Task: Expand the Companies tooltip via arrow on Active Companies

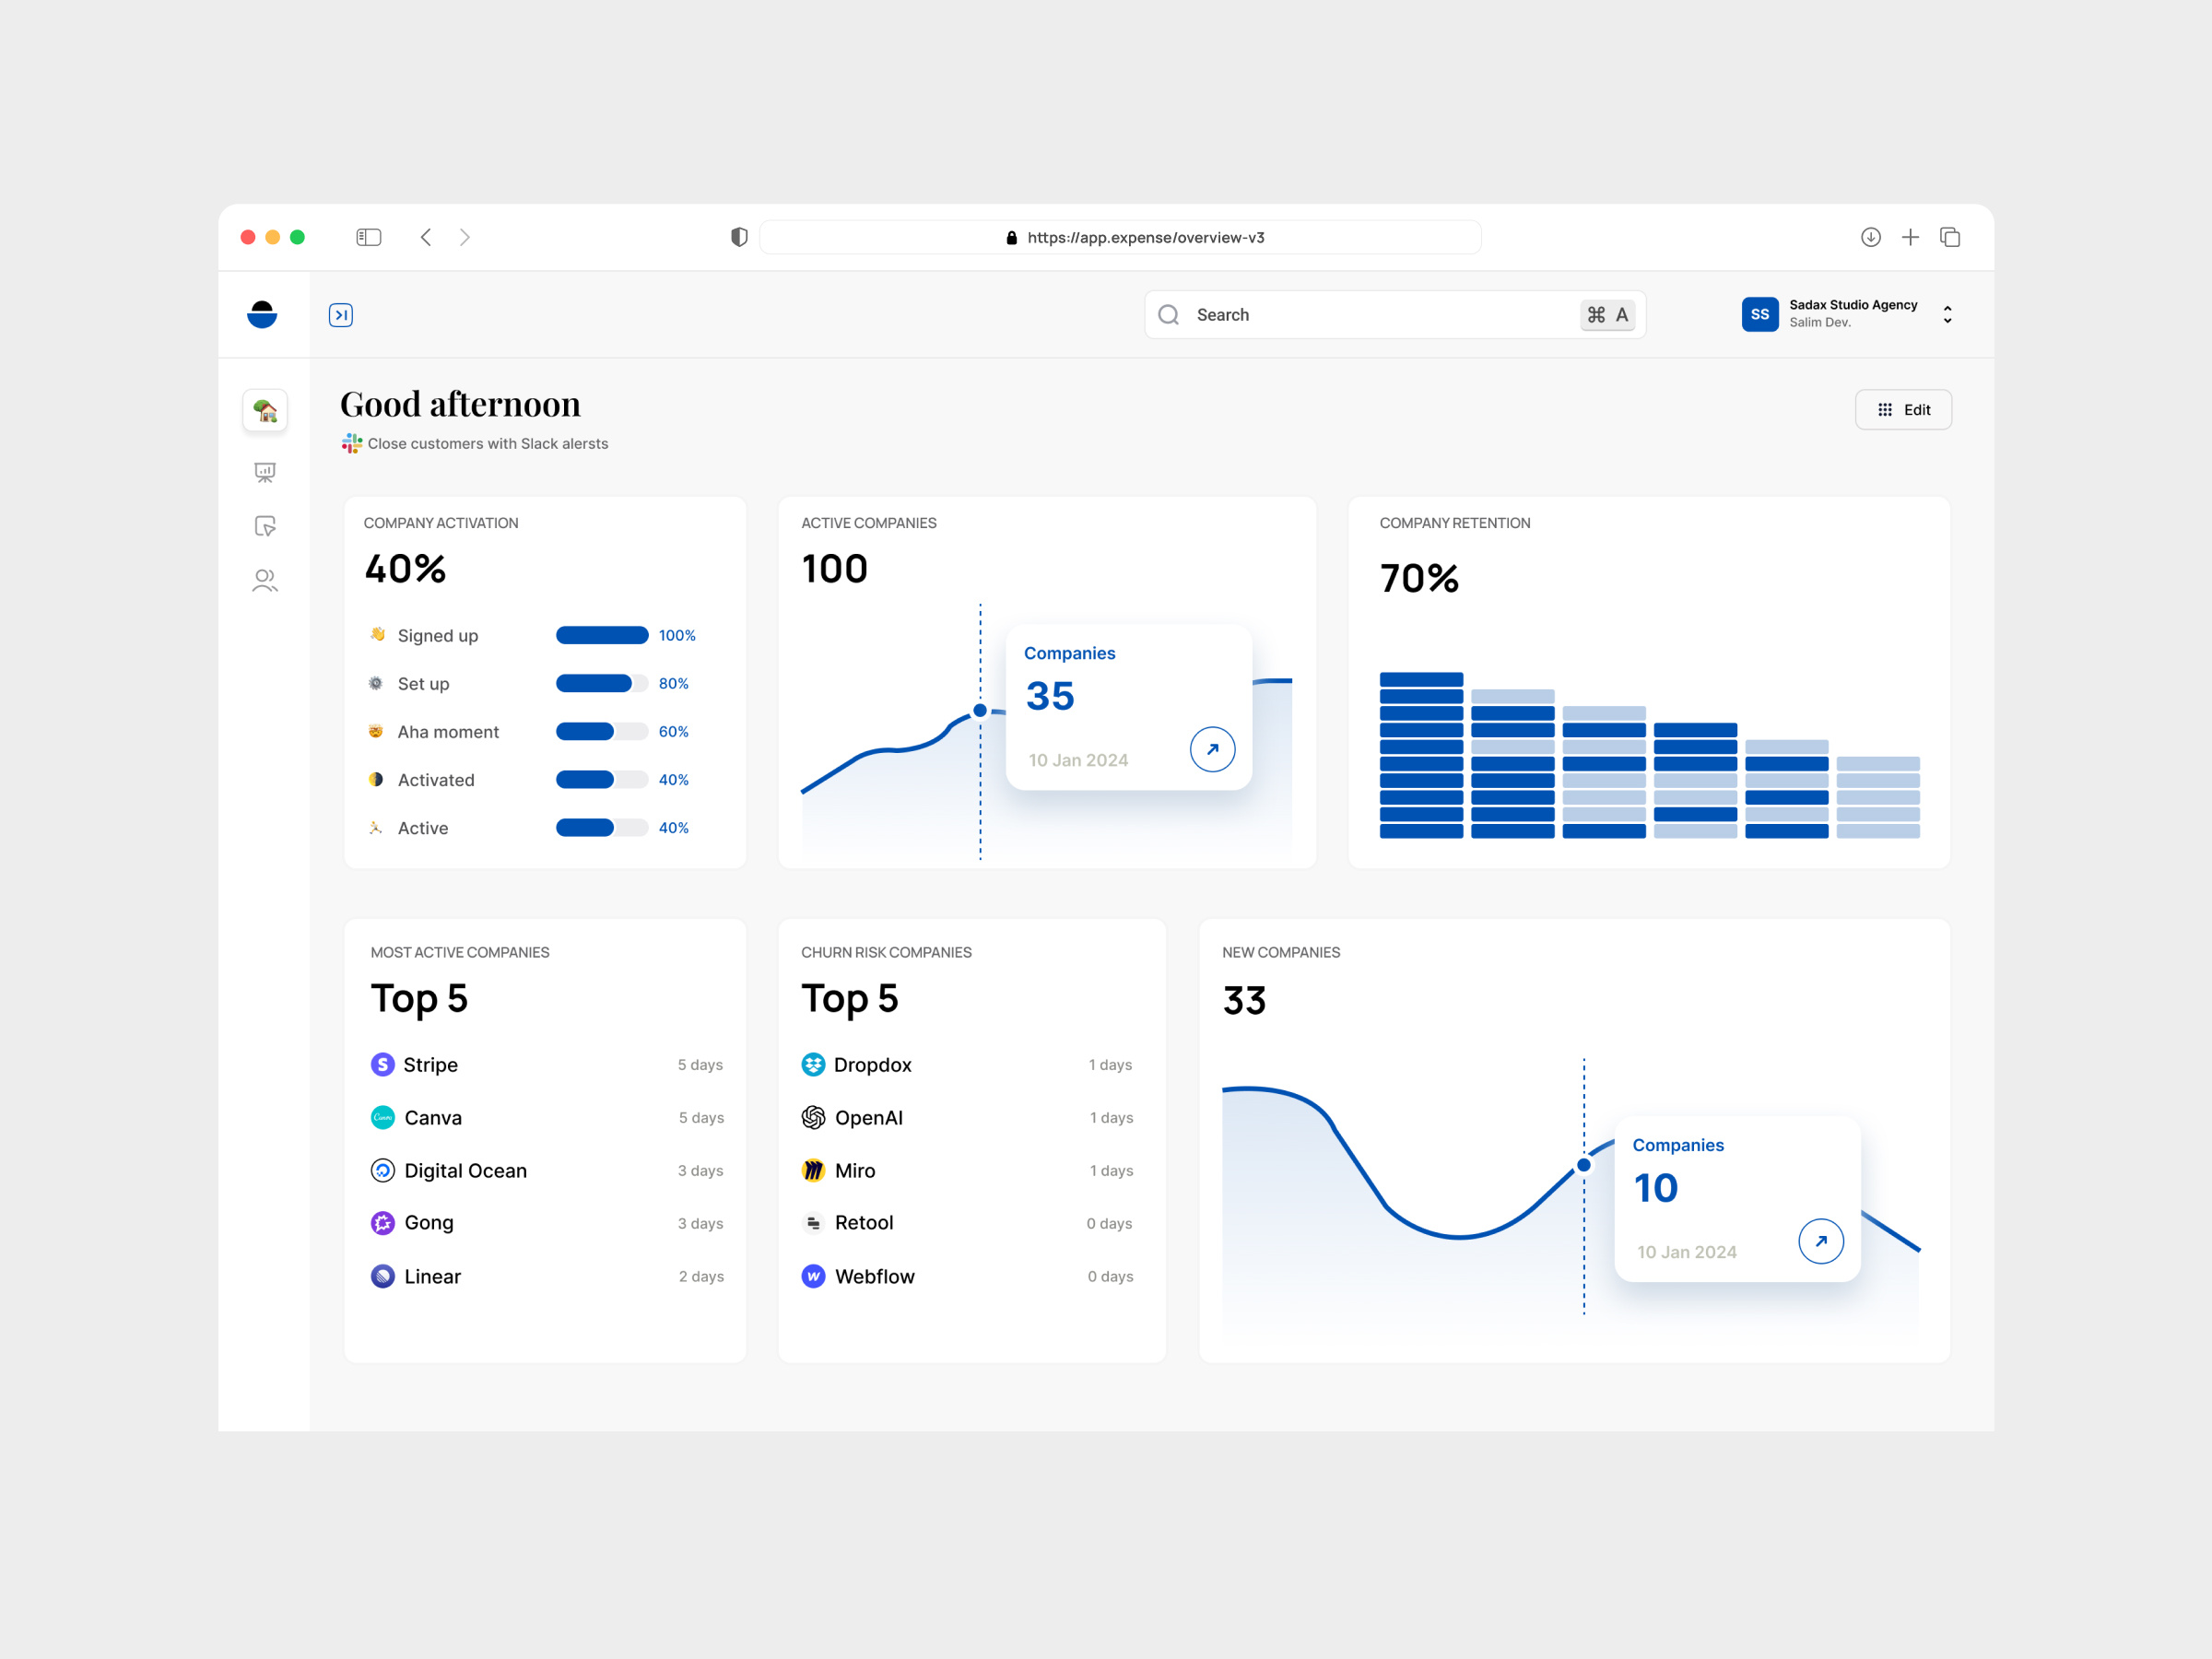Action: pyautogui.click(x=1212, y=748)
